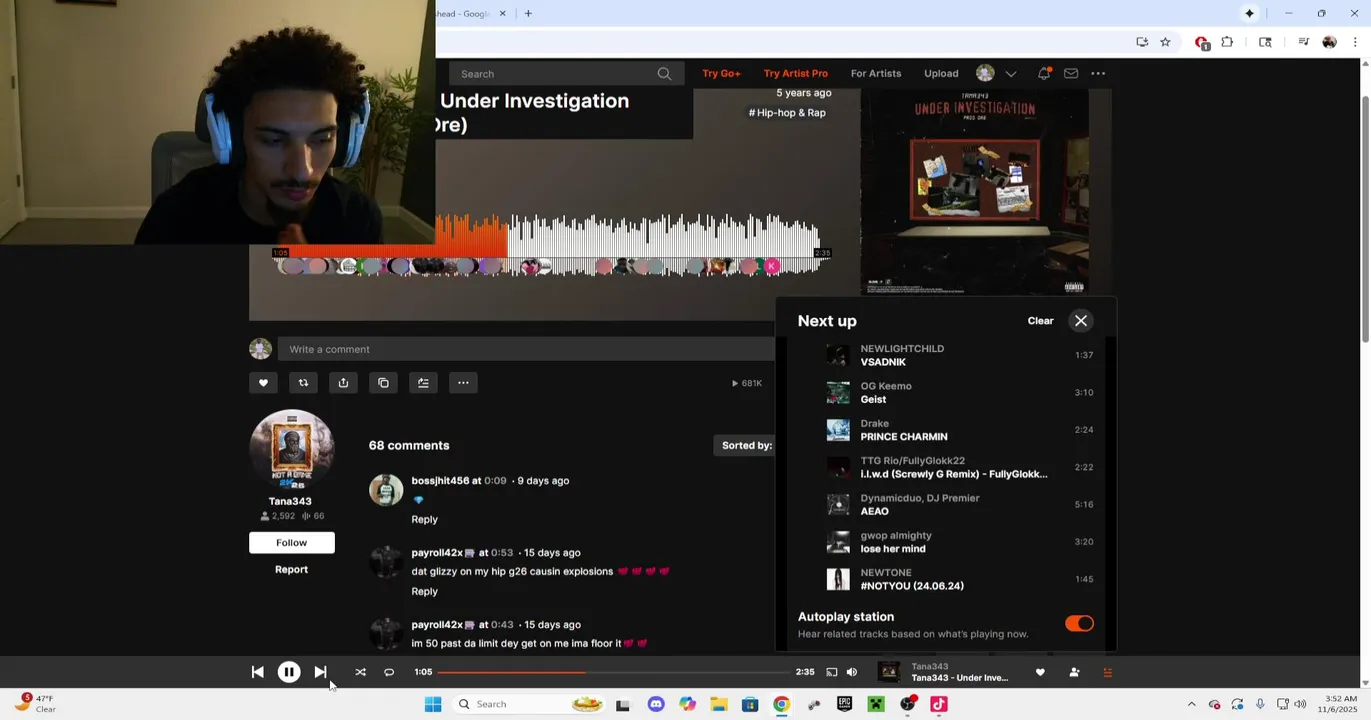Open the Windows Start menu

433,704
